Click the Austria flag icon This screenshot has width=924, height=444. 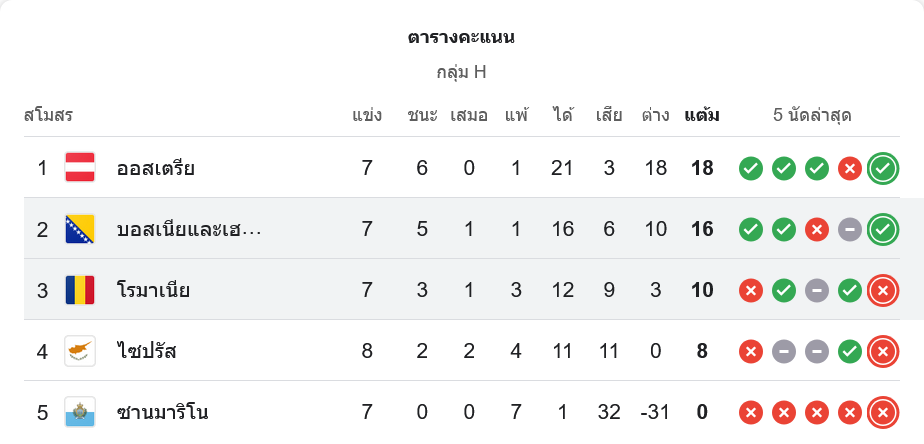pyautogui.click(x=80, y=168)
